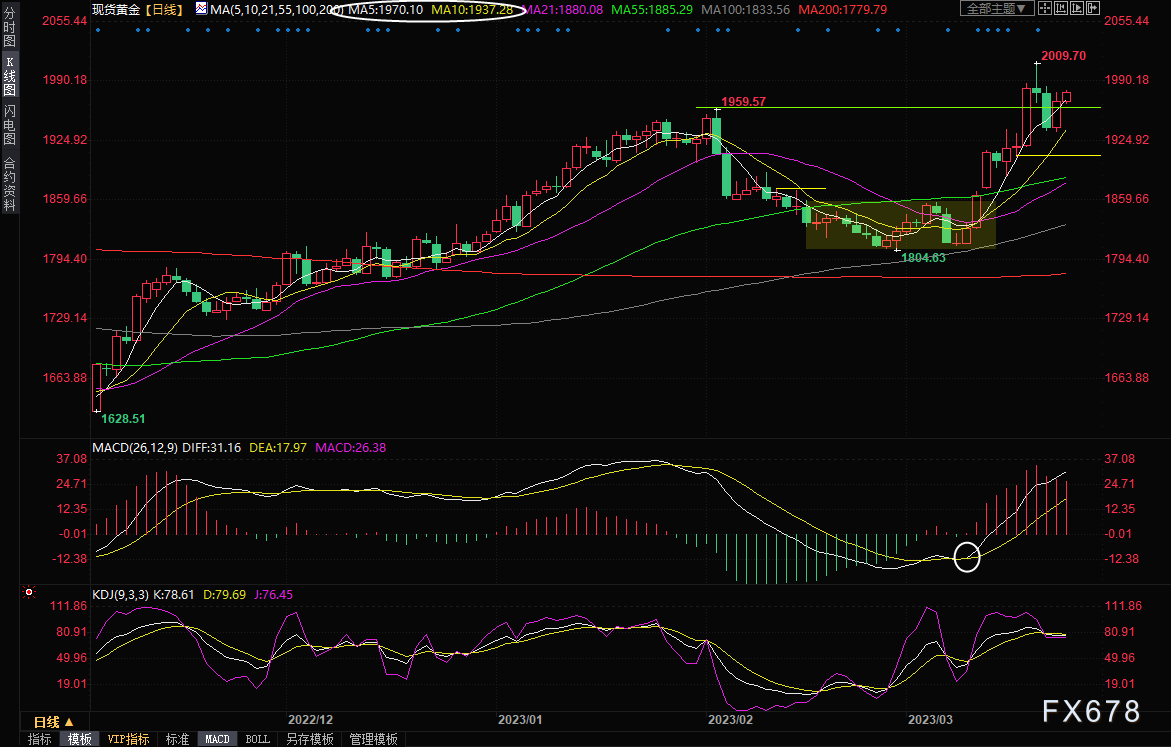Image resolution: width=1171 pixels, height=747 pixels.
Task: Click the J:76.45 value
Action: pos(273,595)
